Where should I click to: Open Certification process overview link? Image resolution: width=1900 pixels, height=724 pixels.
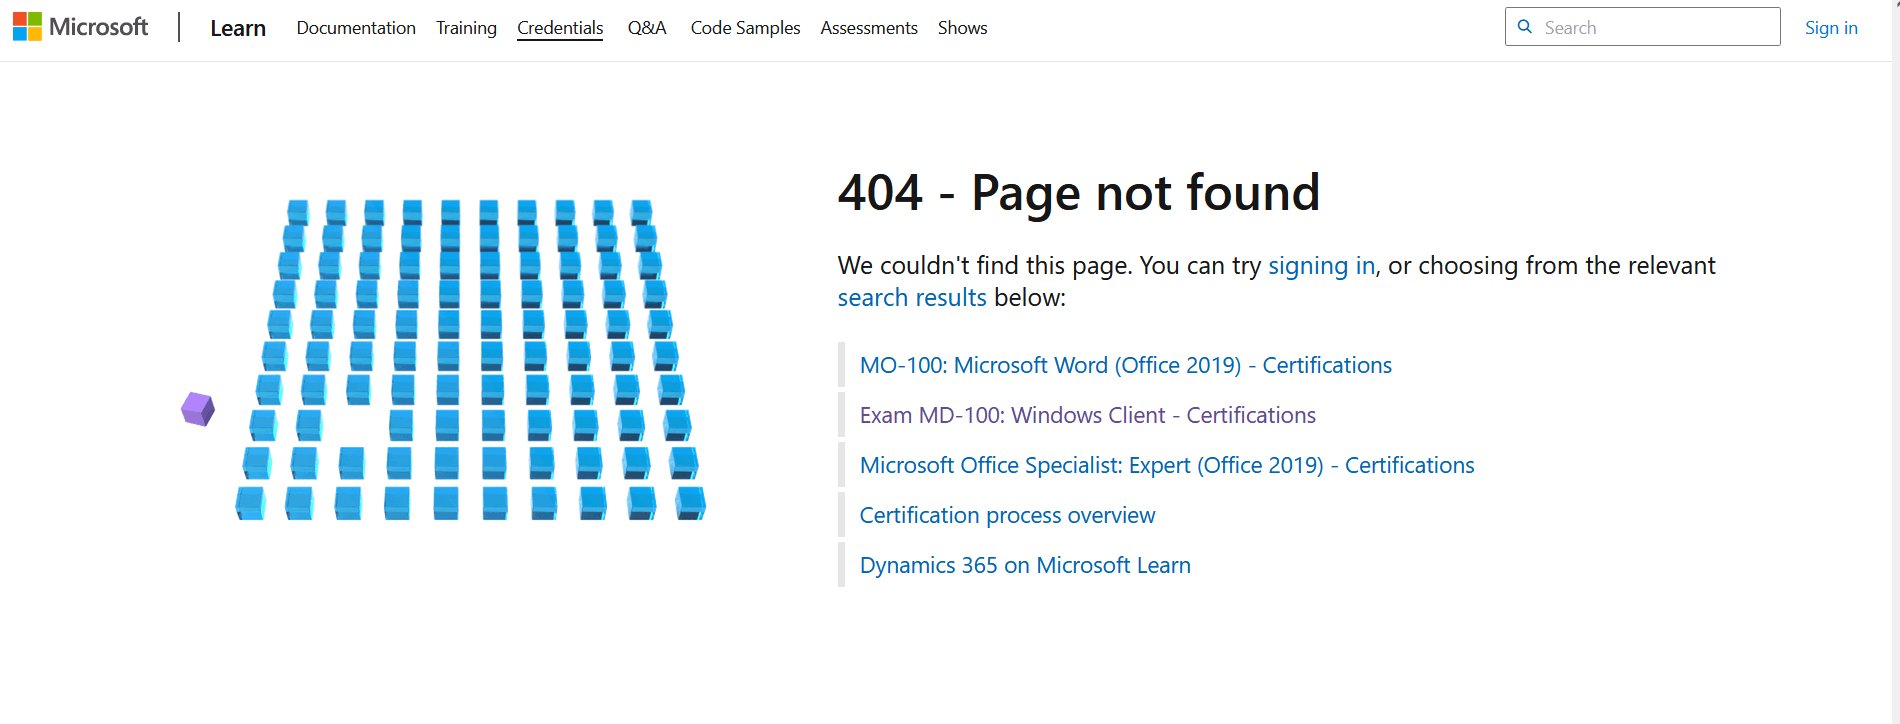tap(1007, 515)
